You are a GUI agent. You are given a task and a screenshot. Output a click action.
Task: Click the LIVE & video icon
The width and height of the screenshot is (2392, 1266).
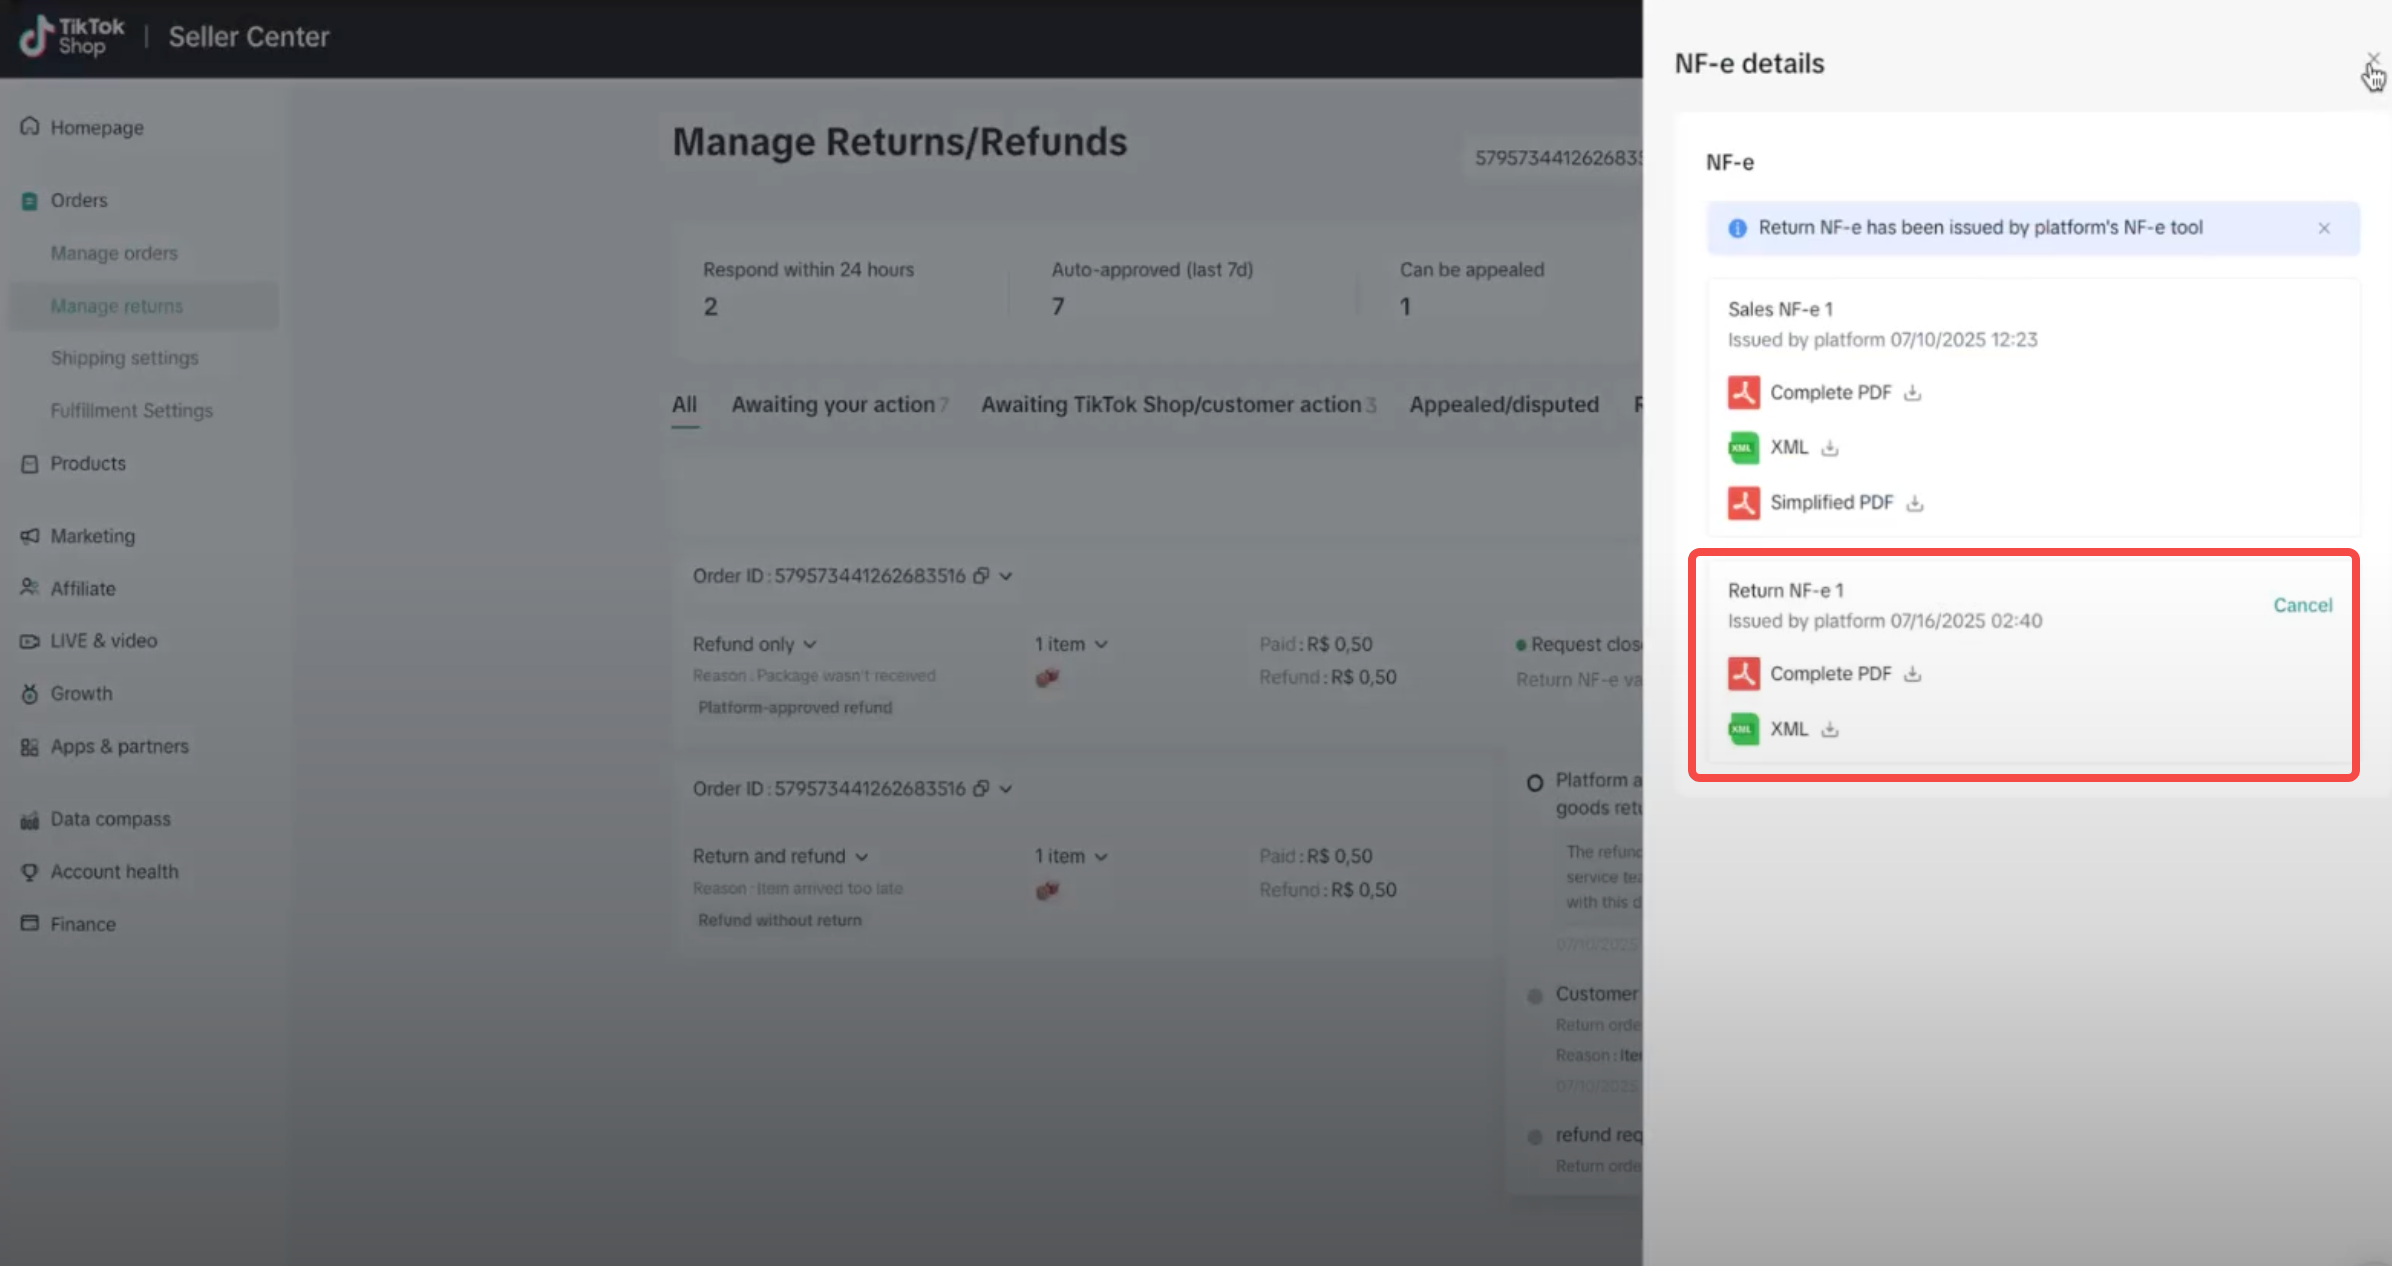pyautogui.click(x=29, y=641)
